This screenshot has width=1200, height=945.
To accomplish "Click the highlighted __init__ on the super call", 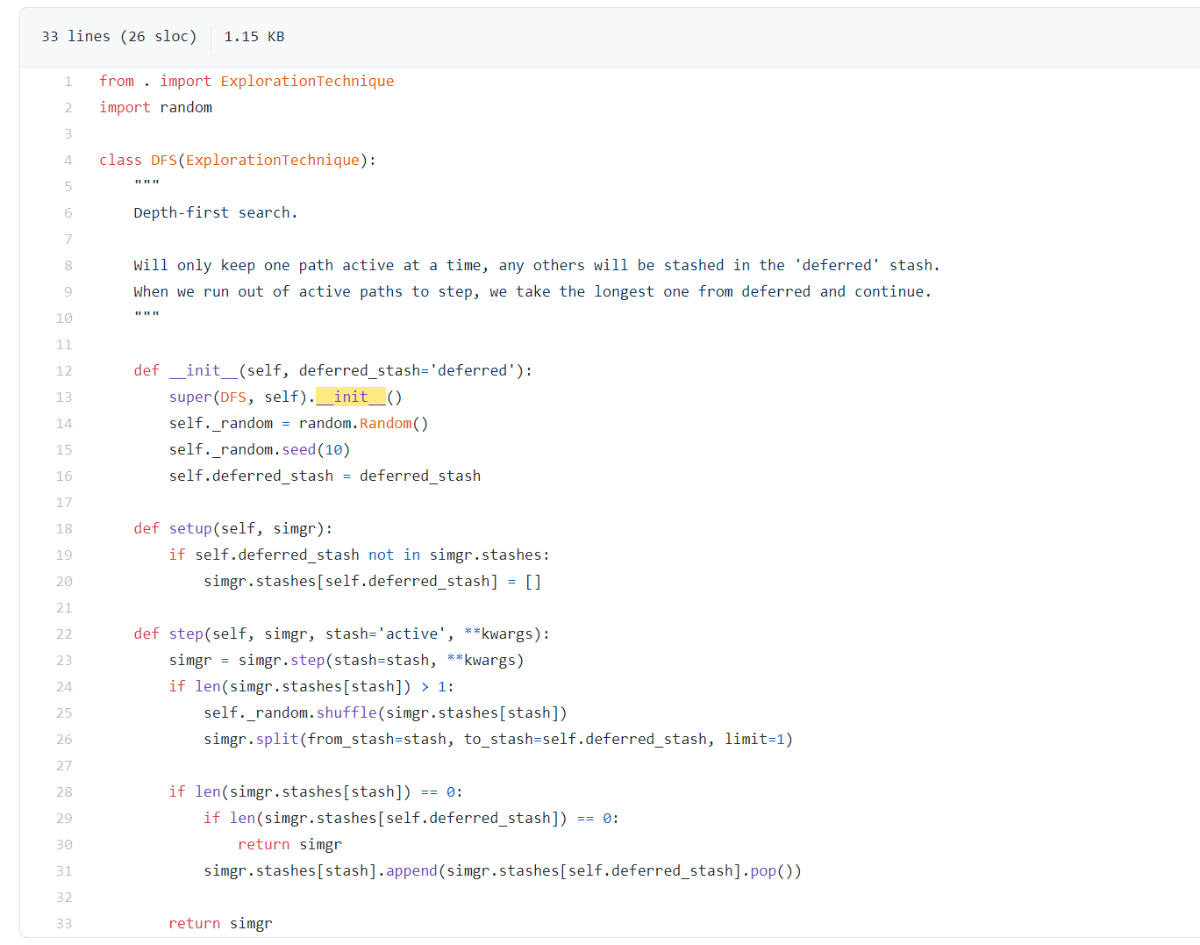I will pyautogui.click(x=350, y=397).
